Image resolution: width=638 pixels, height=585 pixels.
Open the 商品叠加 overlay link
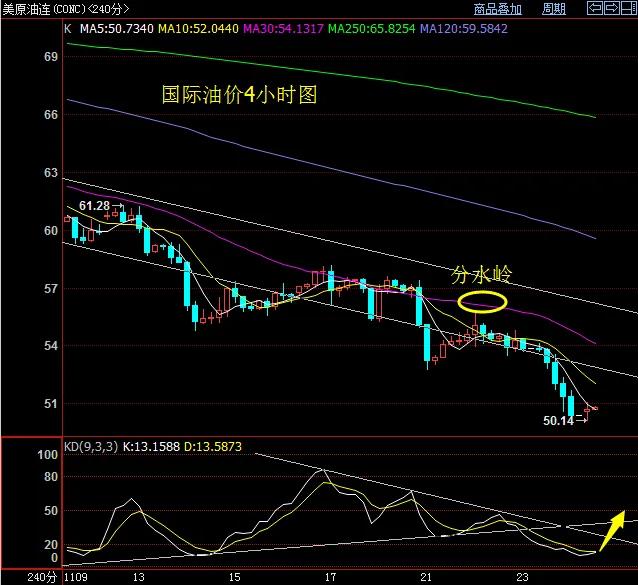[x=498, y=9]
